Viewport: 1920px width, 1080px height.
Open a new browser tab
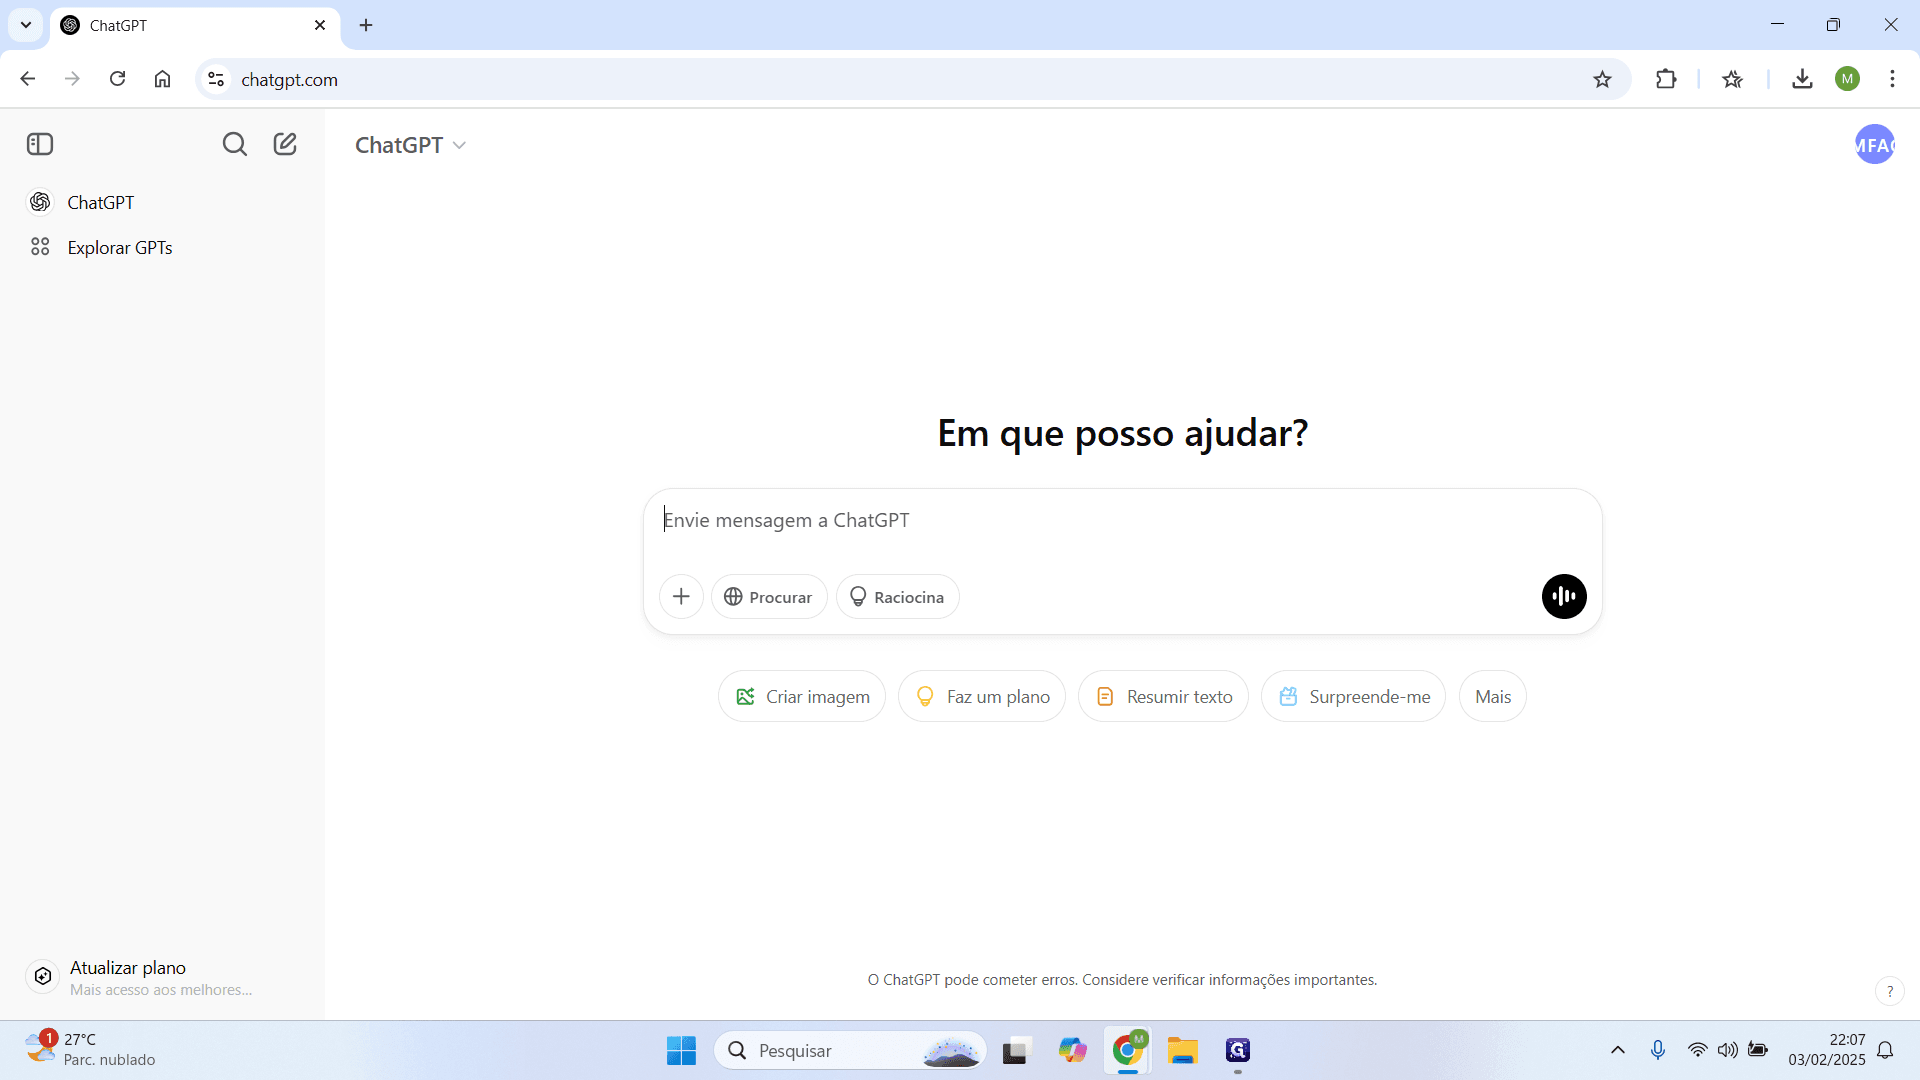point(366,25)
